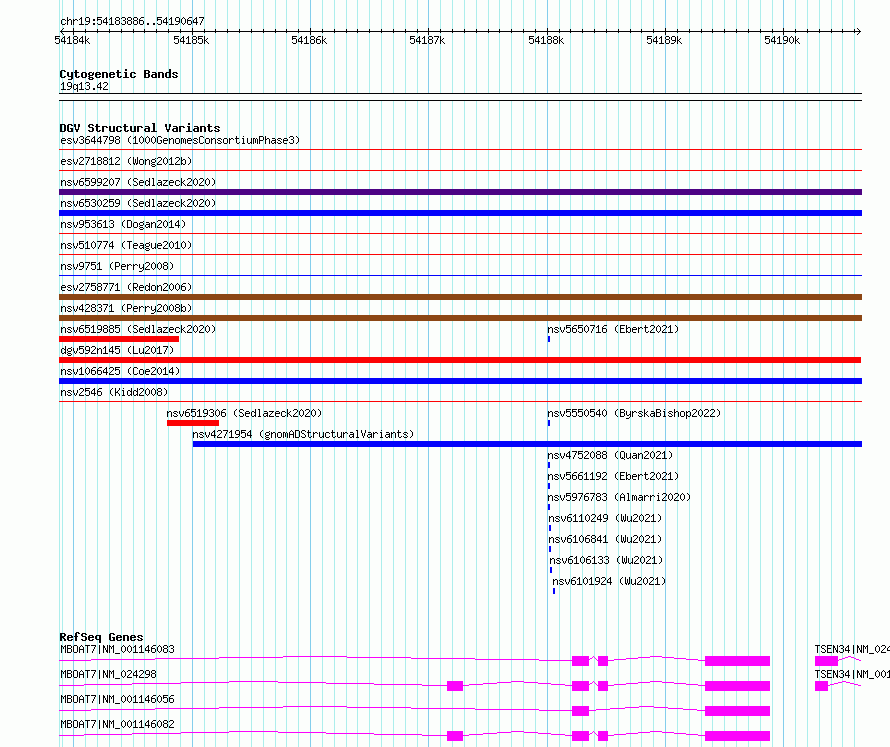Click the 54188k ruler position label
Screen dimensions: 890x747
pos(546,40)
